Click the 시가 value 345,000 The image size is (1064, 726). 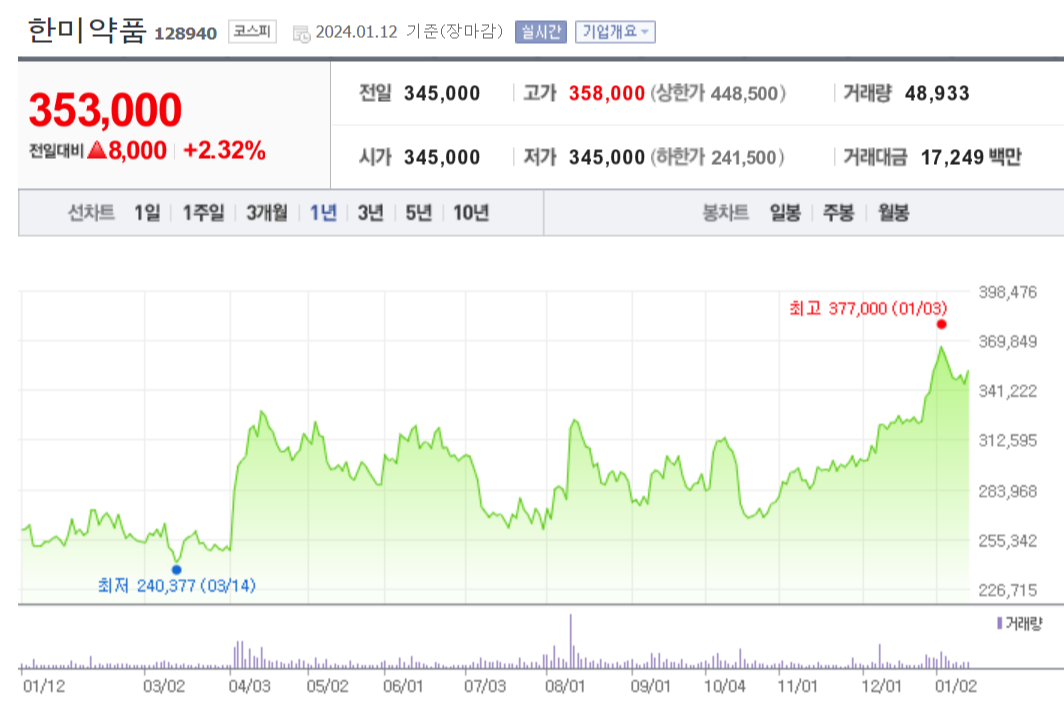tap(442, 157)
